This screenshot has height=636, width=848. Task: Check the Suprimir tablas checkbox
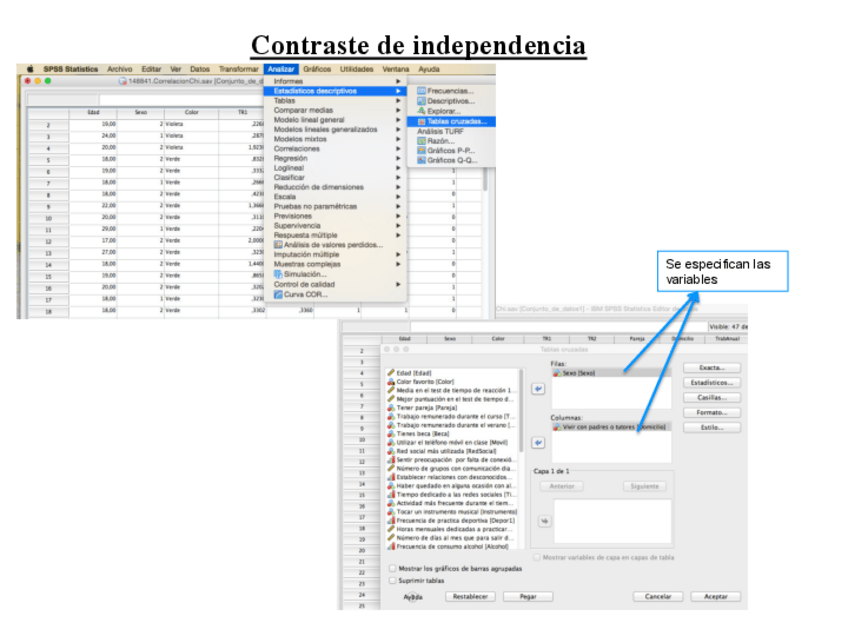point(392,579)
